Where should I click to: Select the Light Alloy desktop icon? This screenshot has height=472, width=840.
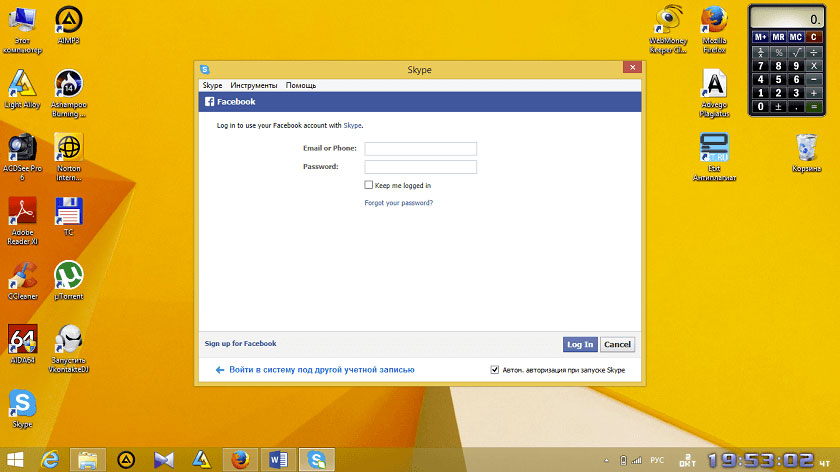[22, 89]
